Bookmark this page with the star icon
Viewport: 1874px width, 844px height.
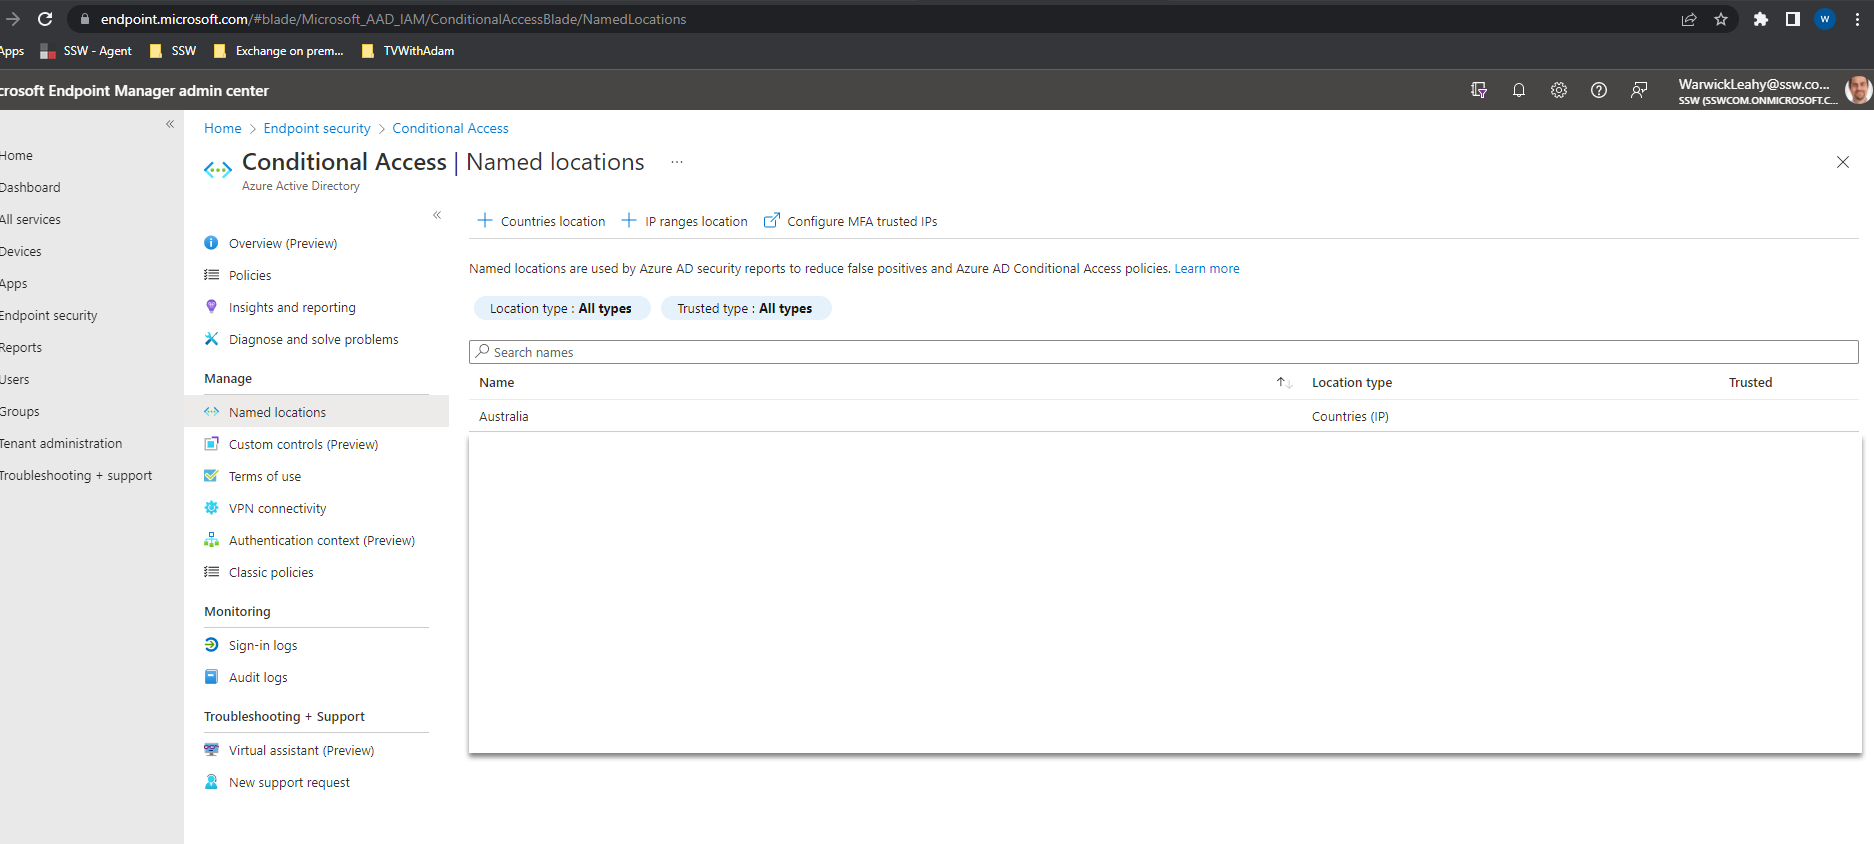(1720, 19)
